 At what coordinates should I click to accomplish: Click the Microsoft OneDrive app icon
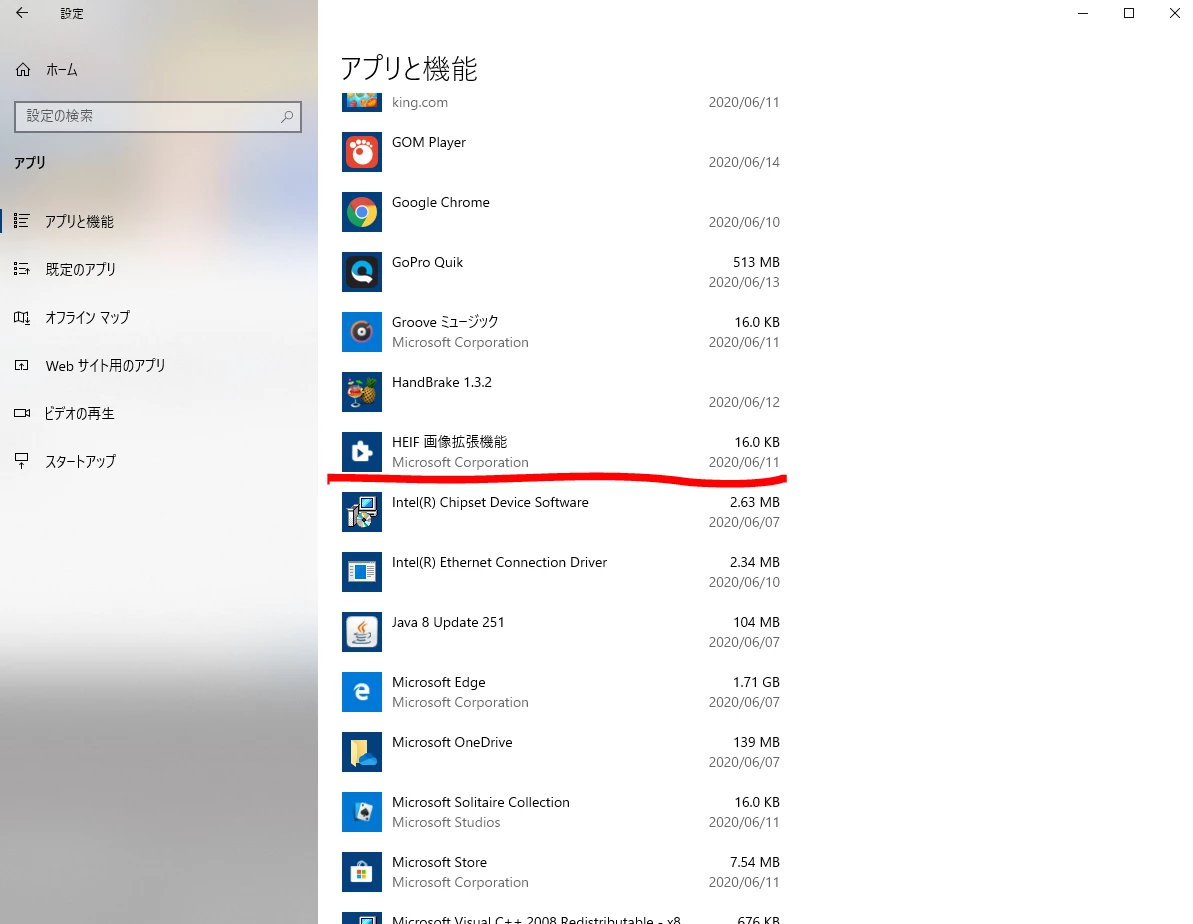(x=361, y=752)
